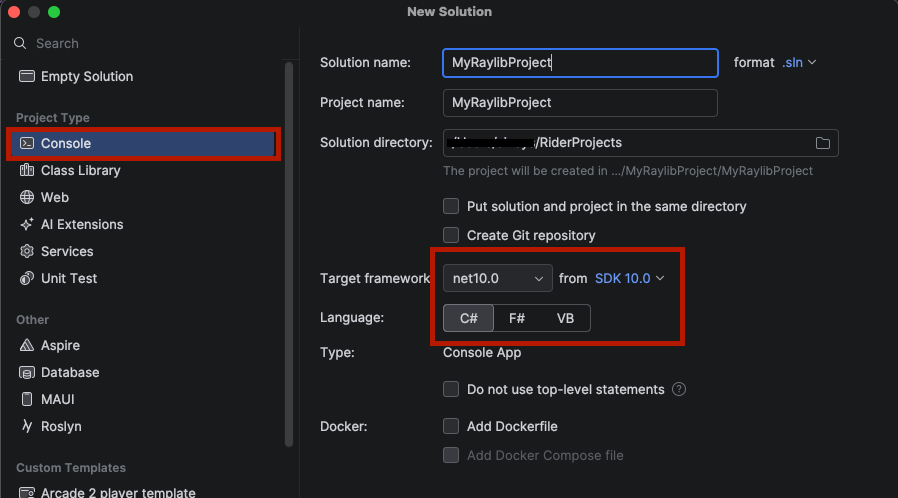Open the net10.0 target framework dropdown
This screenshot has height=498, width=898.
point(497,278)
